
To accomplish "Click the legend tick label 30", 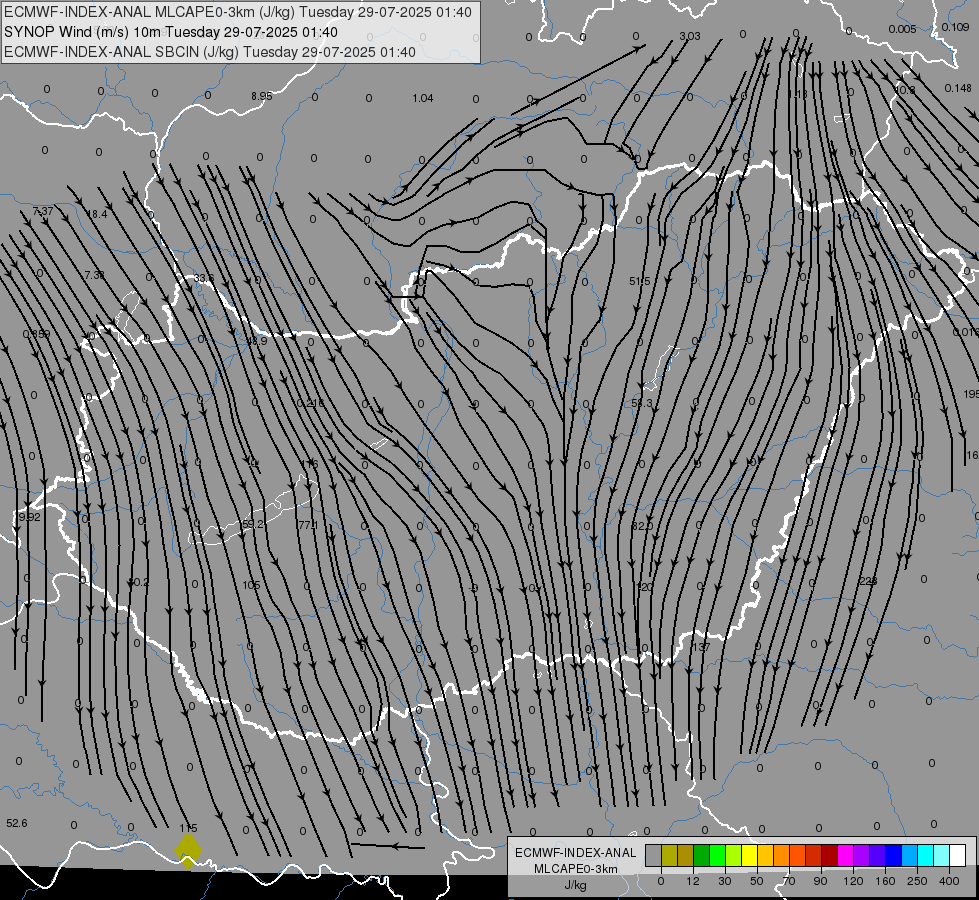I will pos(724,881).
